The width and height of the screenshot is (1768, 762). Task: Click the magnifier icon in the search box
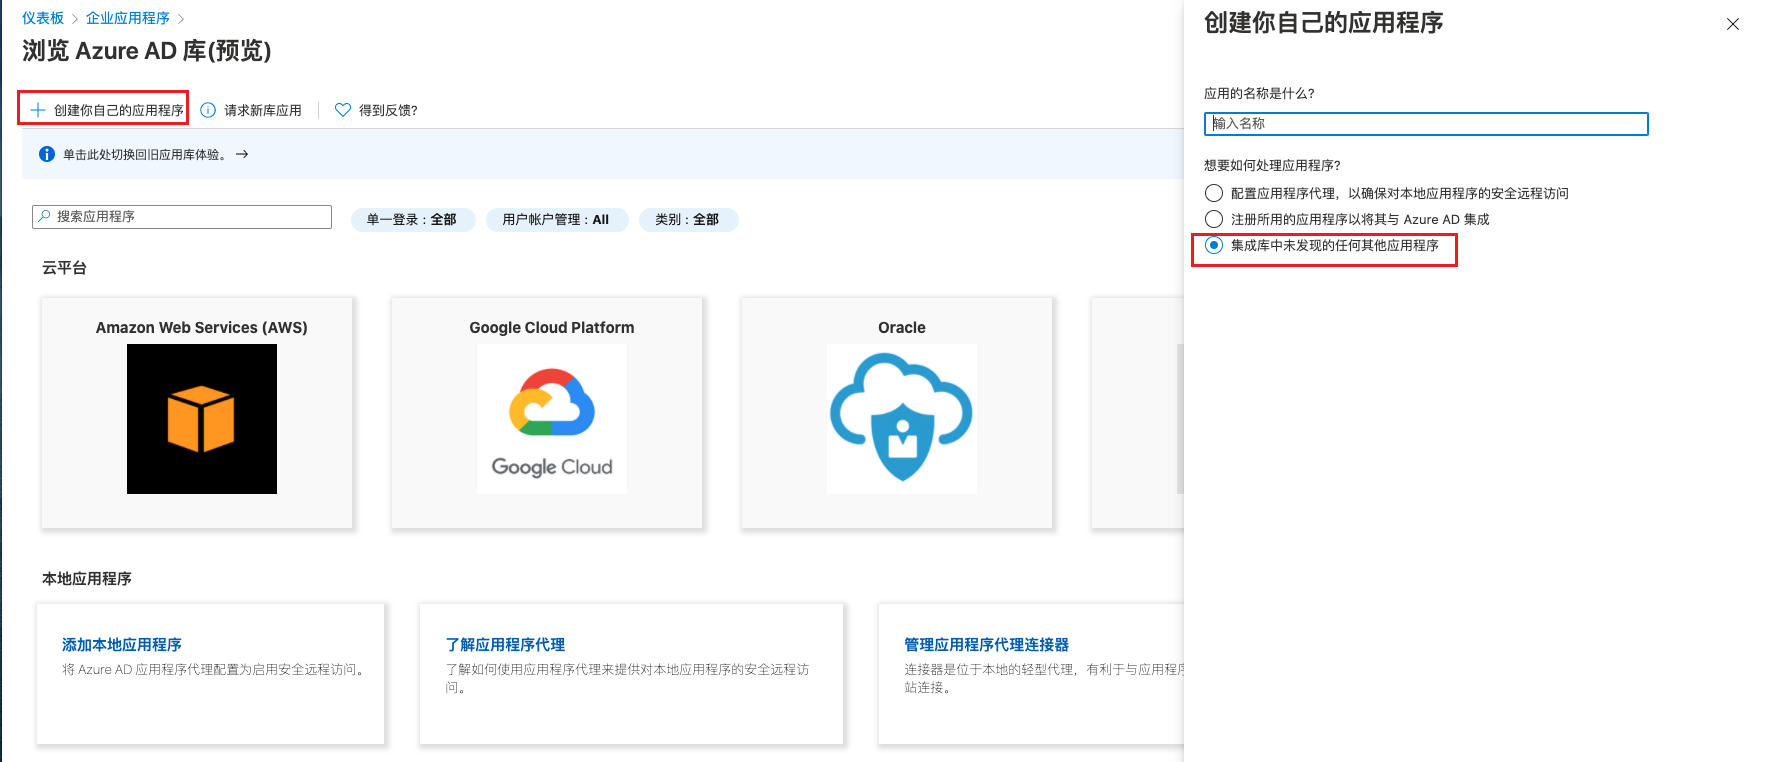[45, 216]
